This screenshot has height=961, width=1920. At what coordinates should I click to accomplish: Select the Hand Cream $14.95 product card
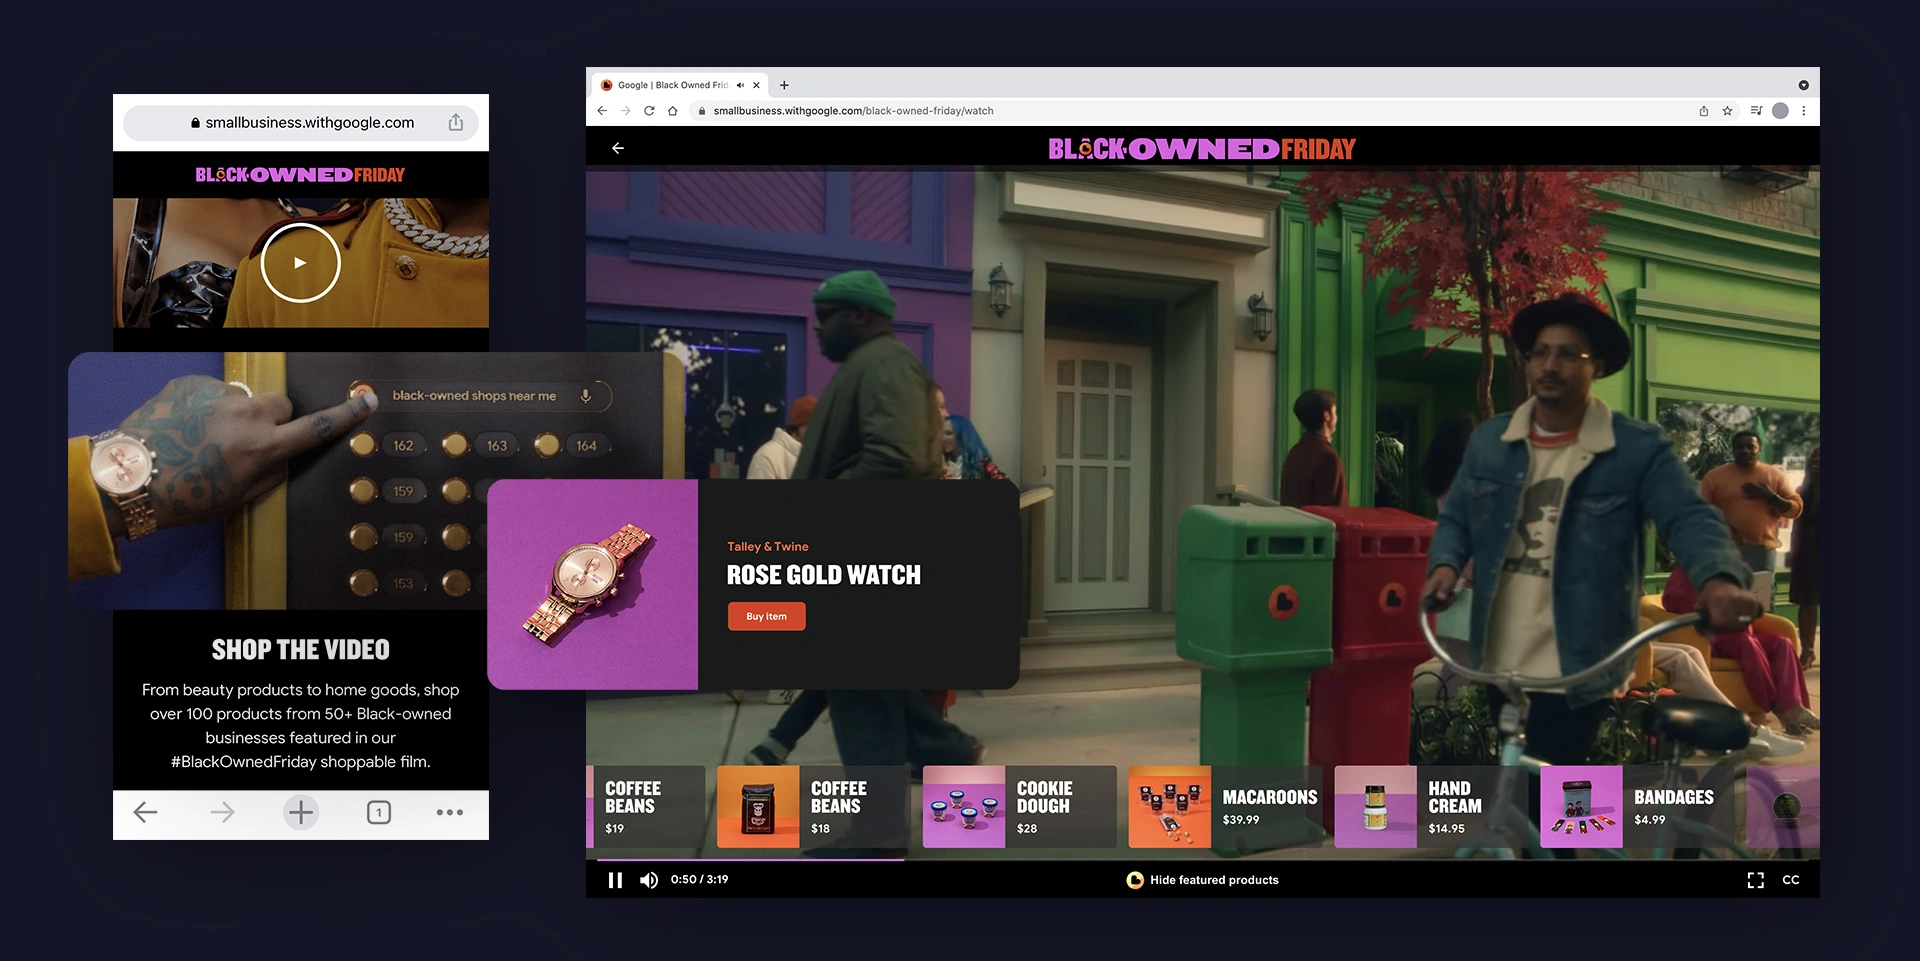click(1431, 807)
